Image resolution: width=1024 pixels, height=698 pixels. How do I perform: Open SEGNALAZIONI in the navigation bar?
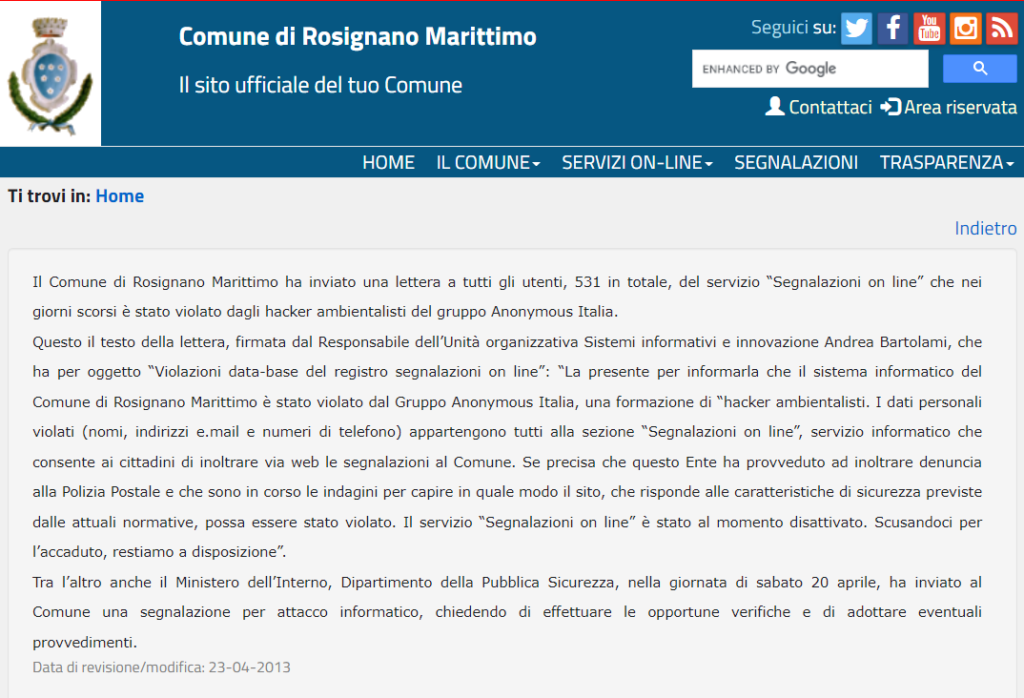(796, 163)
